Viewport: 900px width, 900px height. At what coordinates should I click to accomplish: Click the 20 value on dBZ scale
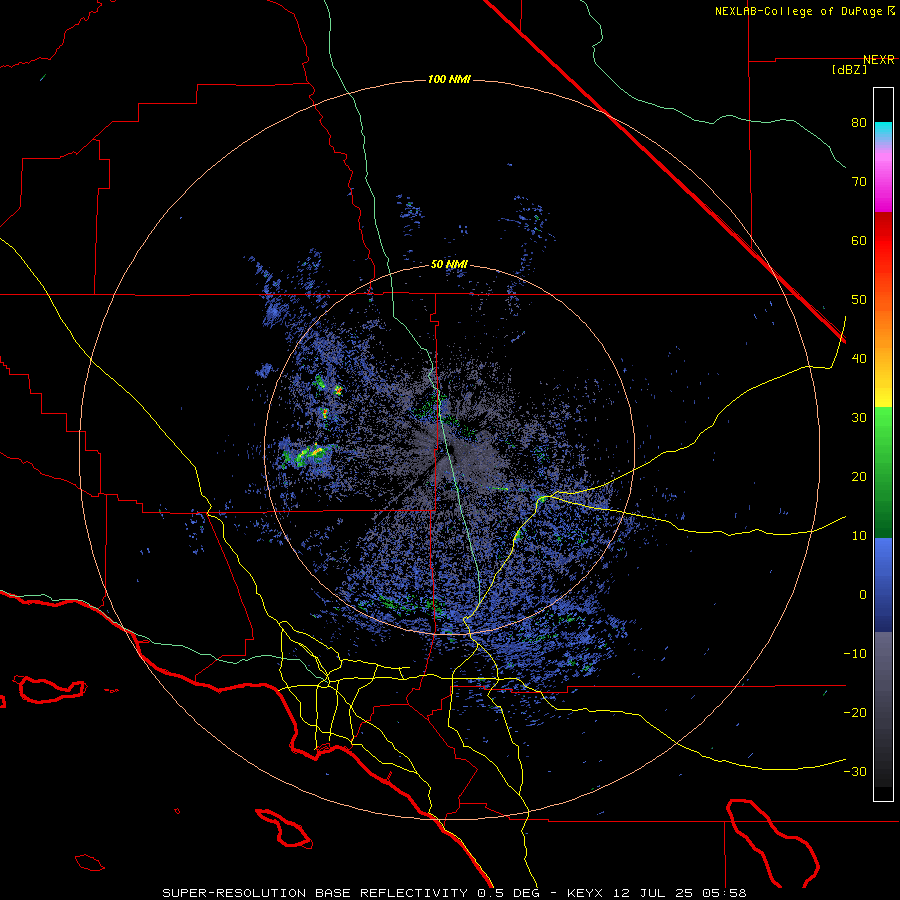pyautogui.click(x=859, y=477)
